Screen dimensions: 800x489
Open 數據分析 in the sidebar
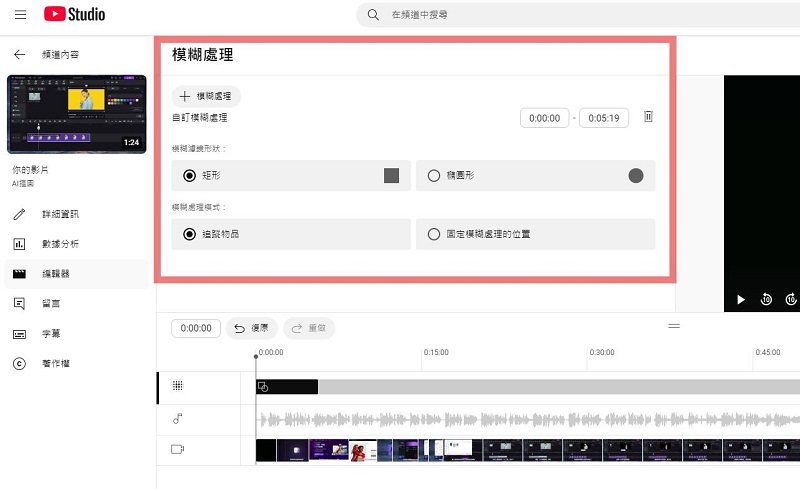click(x=60, y=244)
